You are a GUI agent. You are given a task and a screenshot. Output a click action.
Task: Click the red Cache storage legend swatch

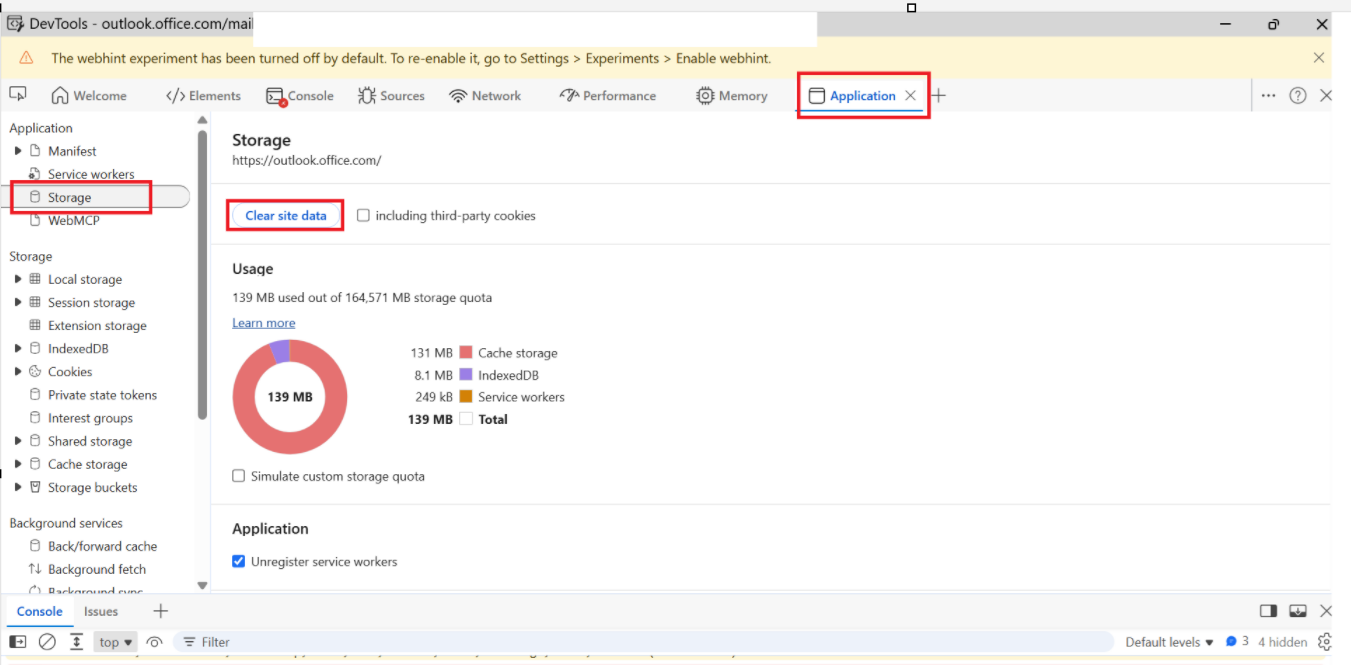pos(465,352)
